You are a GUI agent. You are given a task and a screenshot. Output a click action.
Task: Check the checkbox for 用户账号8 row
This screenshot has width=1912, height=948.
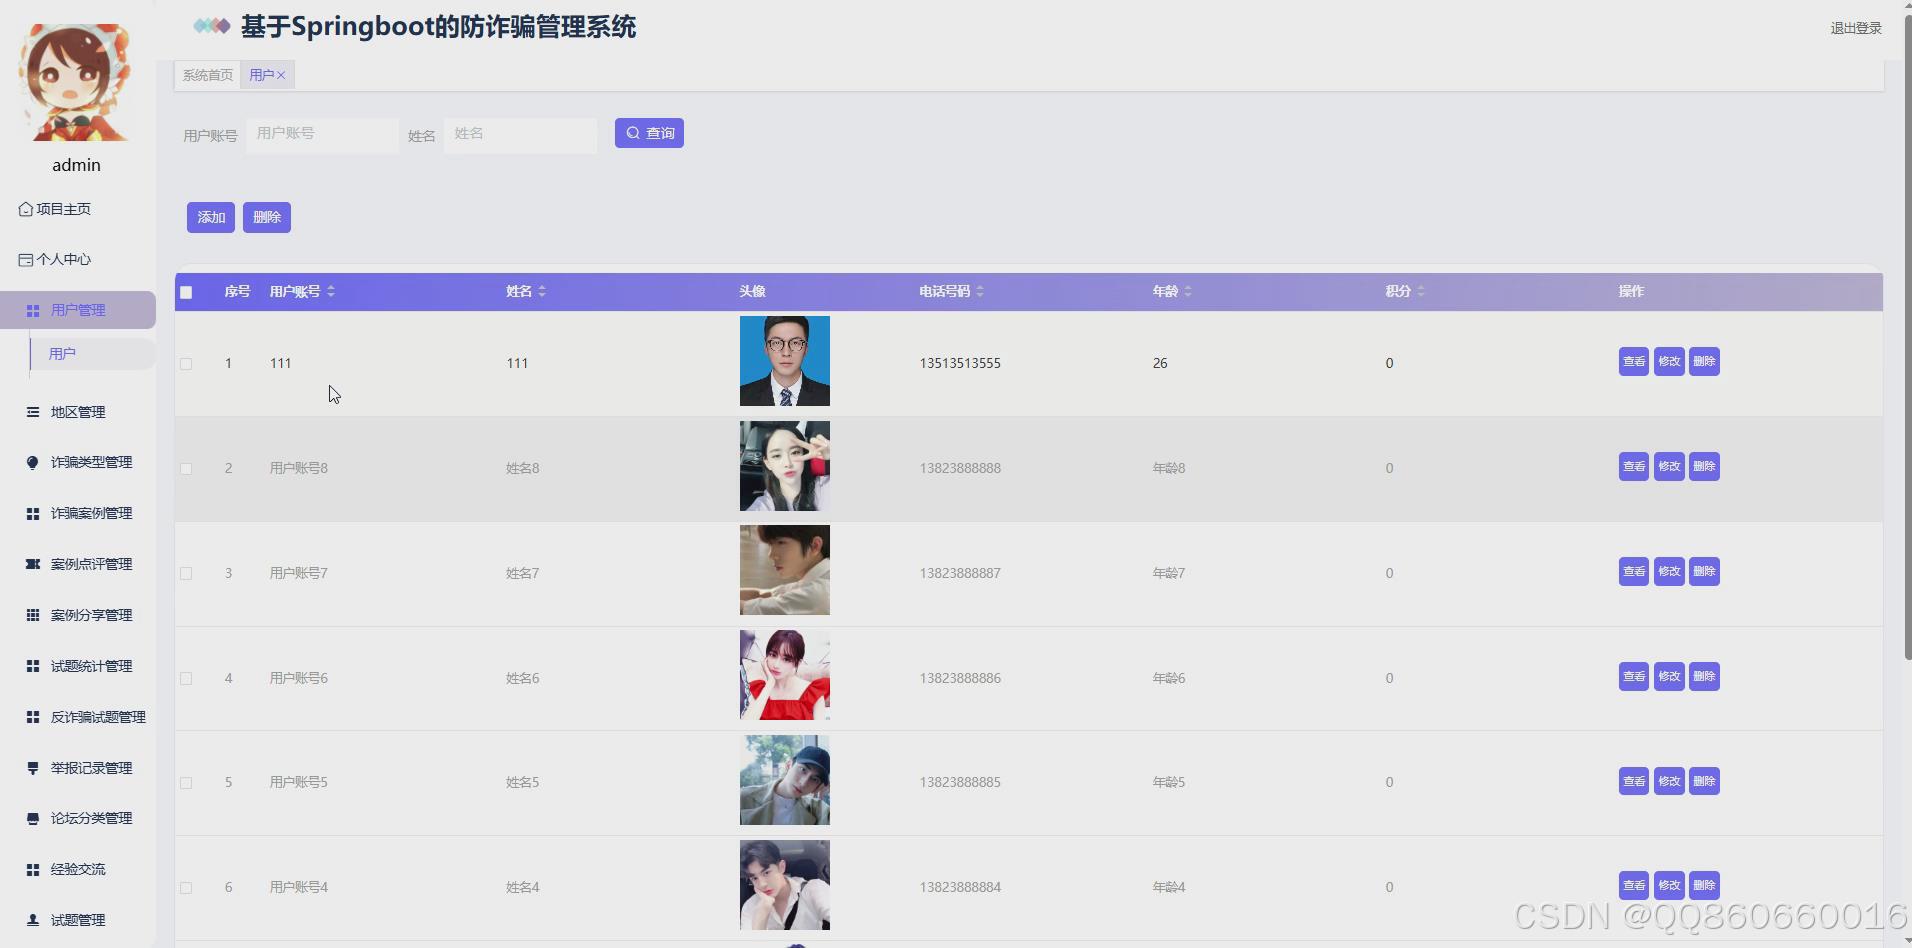click(x=186, y=469)
